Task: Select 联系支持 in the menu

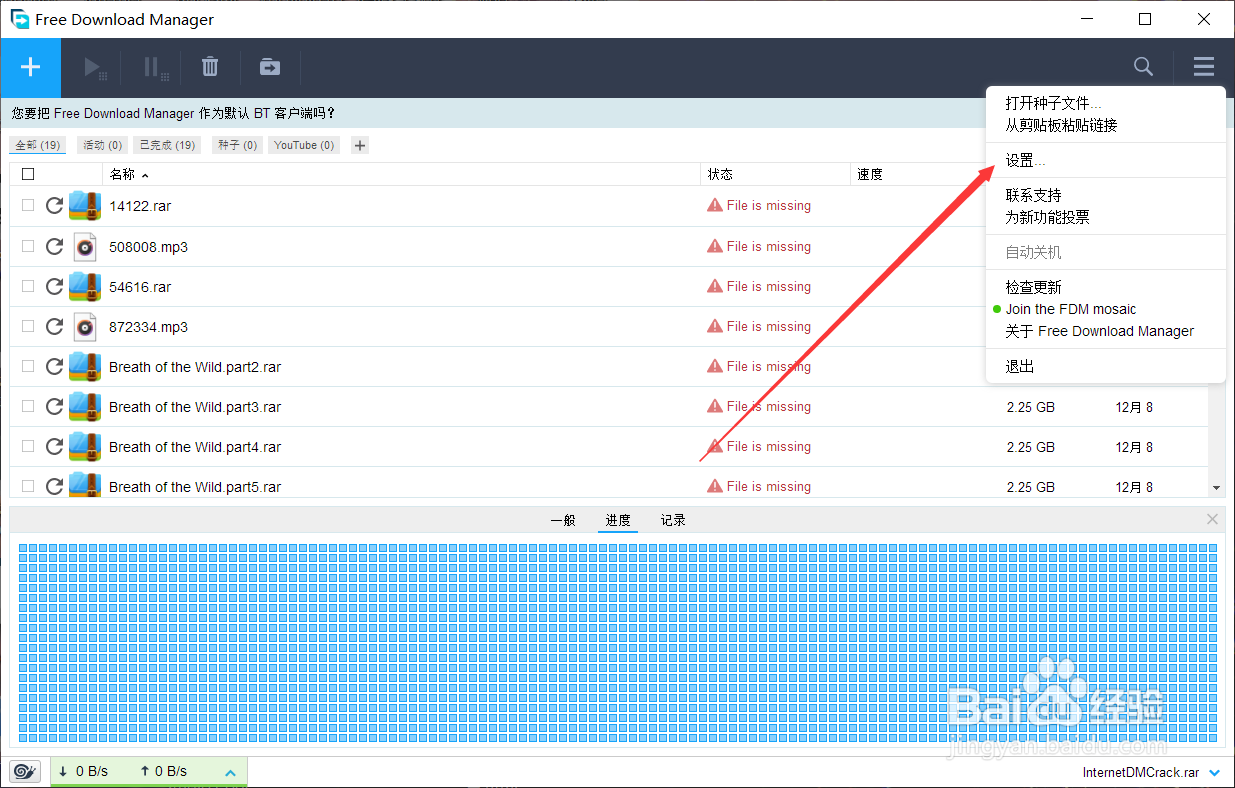Action: [x=1033, y=195]
